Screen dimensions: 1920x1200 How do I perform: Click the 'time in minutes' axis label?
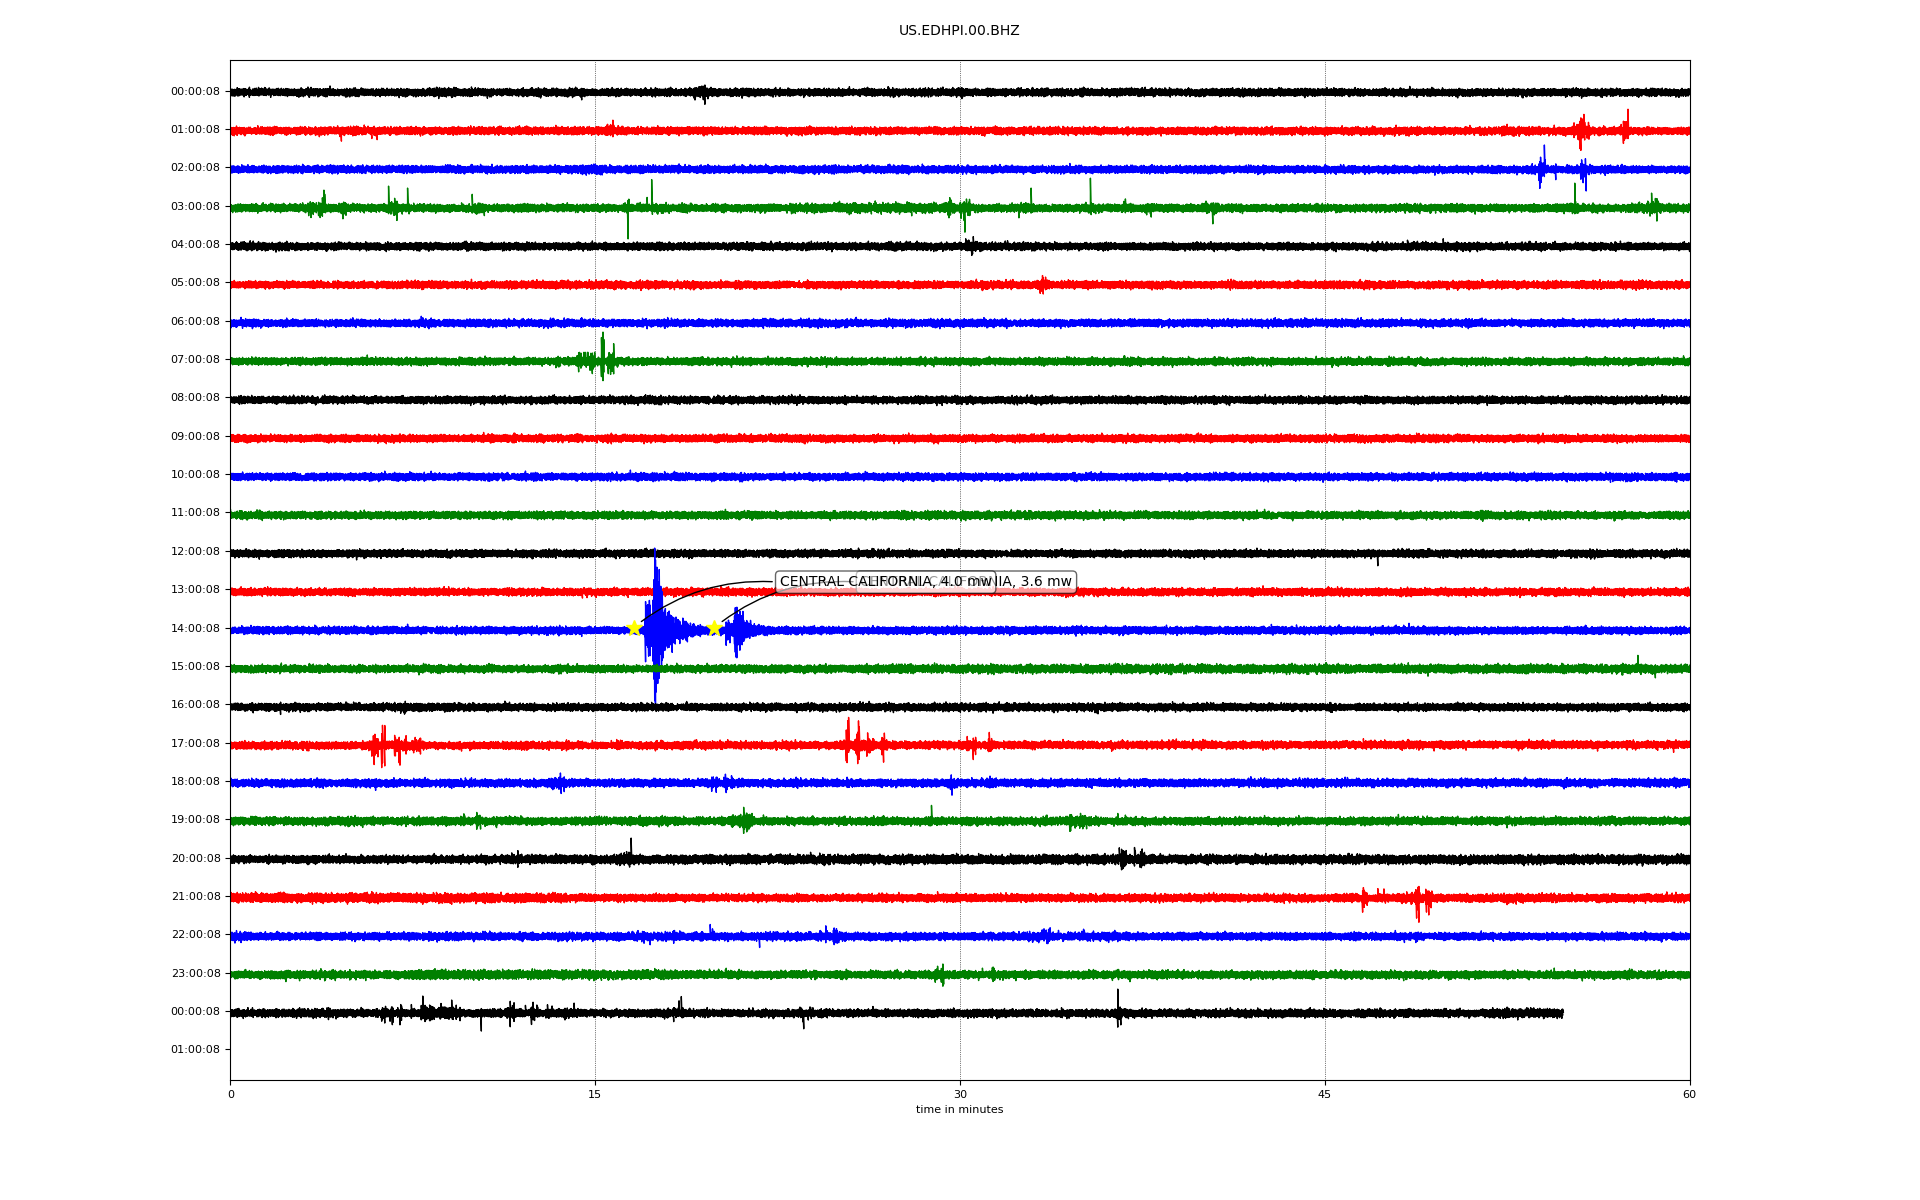tap(958, 1110)
